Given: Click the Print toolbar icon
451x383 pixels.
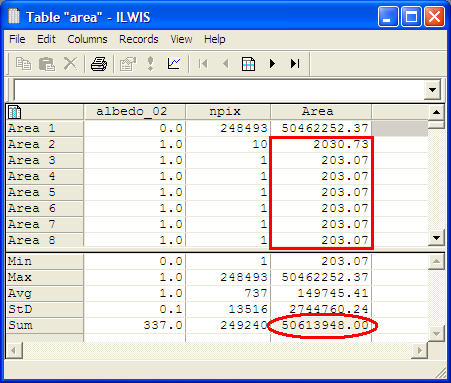Looking at the screenshot, I should pyautogui.click(x=99, y=63).
